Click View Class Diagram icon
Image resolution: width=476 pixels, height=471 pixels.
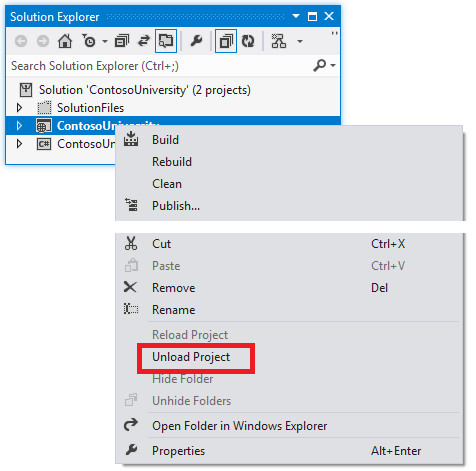coord(279,41)
